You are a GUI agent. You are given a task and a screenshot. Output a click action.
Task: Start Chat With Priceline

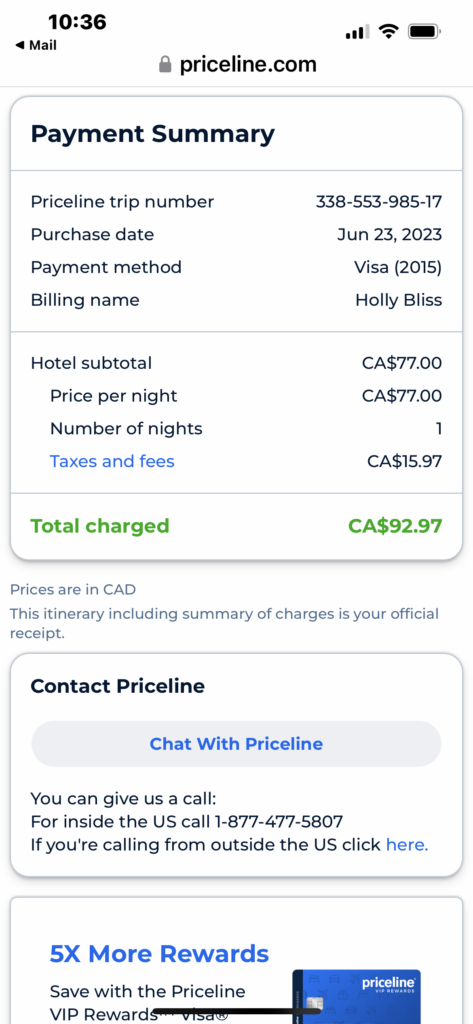coord(236,744)
